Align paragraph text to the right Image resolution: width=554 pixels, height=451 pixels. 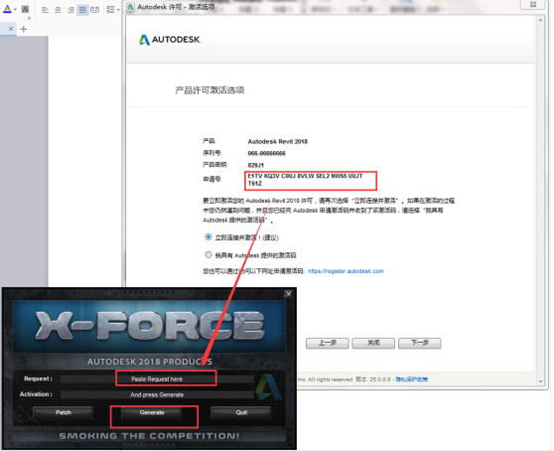click(71, 10)
